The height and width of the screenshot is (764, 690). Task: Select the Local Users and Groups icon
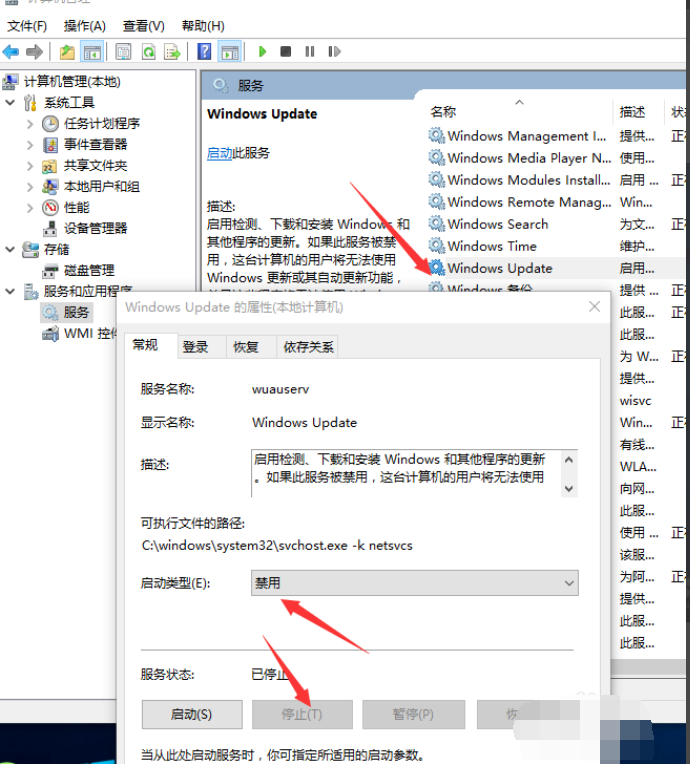pyautogui.click(x=50, y=187)
